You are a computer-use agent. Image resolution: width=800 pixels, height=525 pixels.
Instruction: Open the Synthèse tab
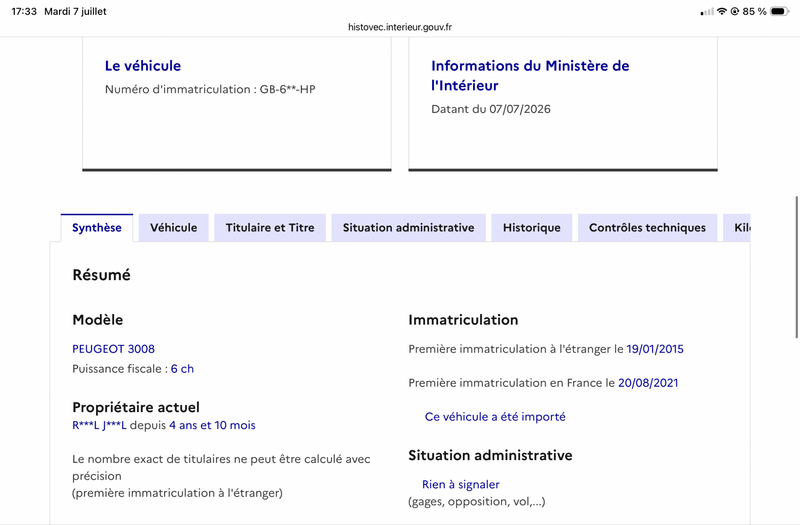[x=96, y=228]
